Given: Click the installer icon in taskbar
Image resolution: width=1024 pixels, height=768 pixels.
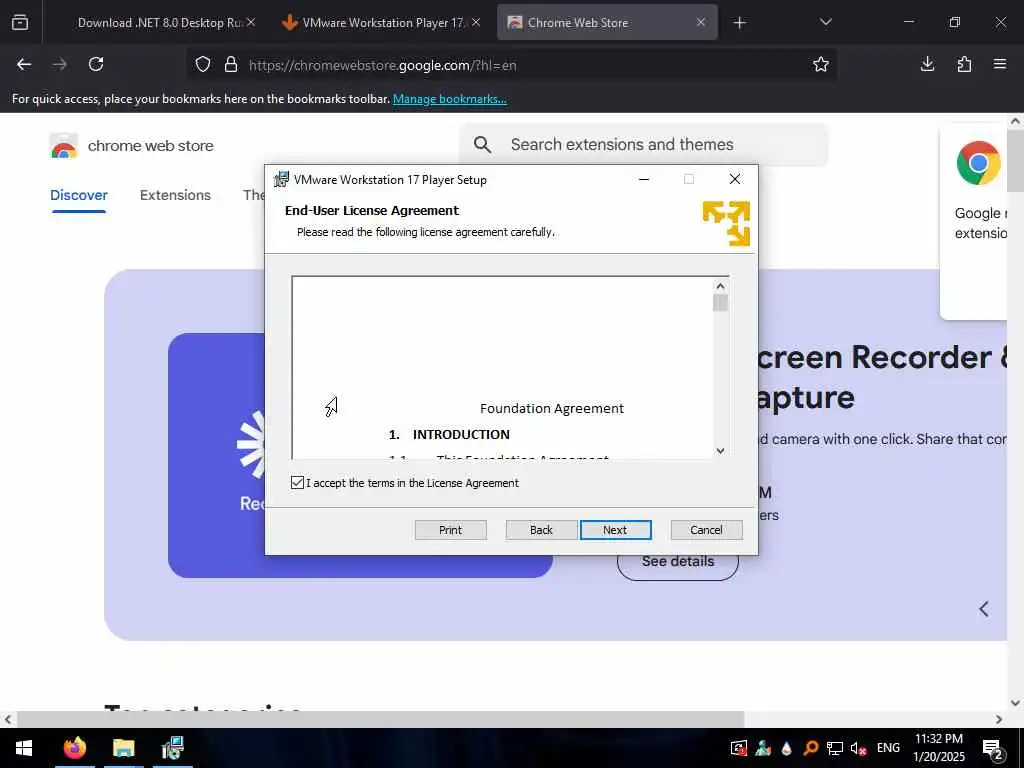Looking at the screenshot, I should (172, 748).
